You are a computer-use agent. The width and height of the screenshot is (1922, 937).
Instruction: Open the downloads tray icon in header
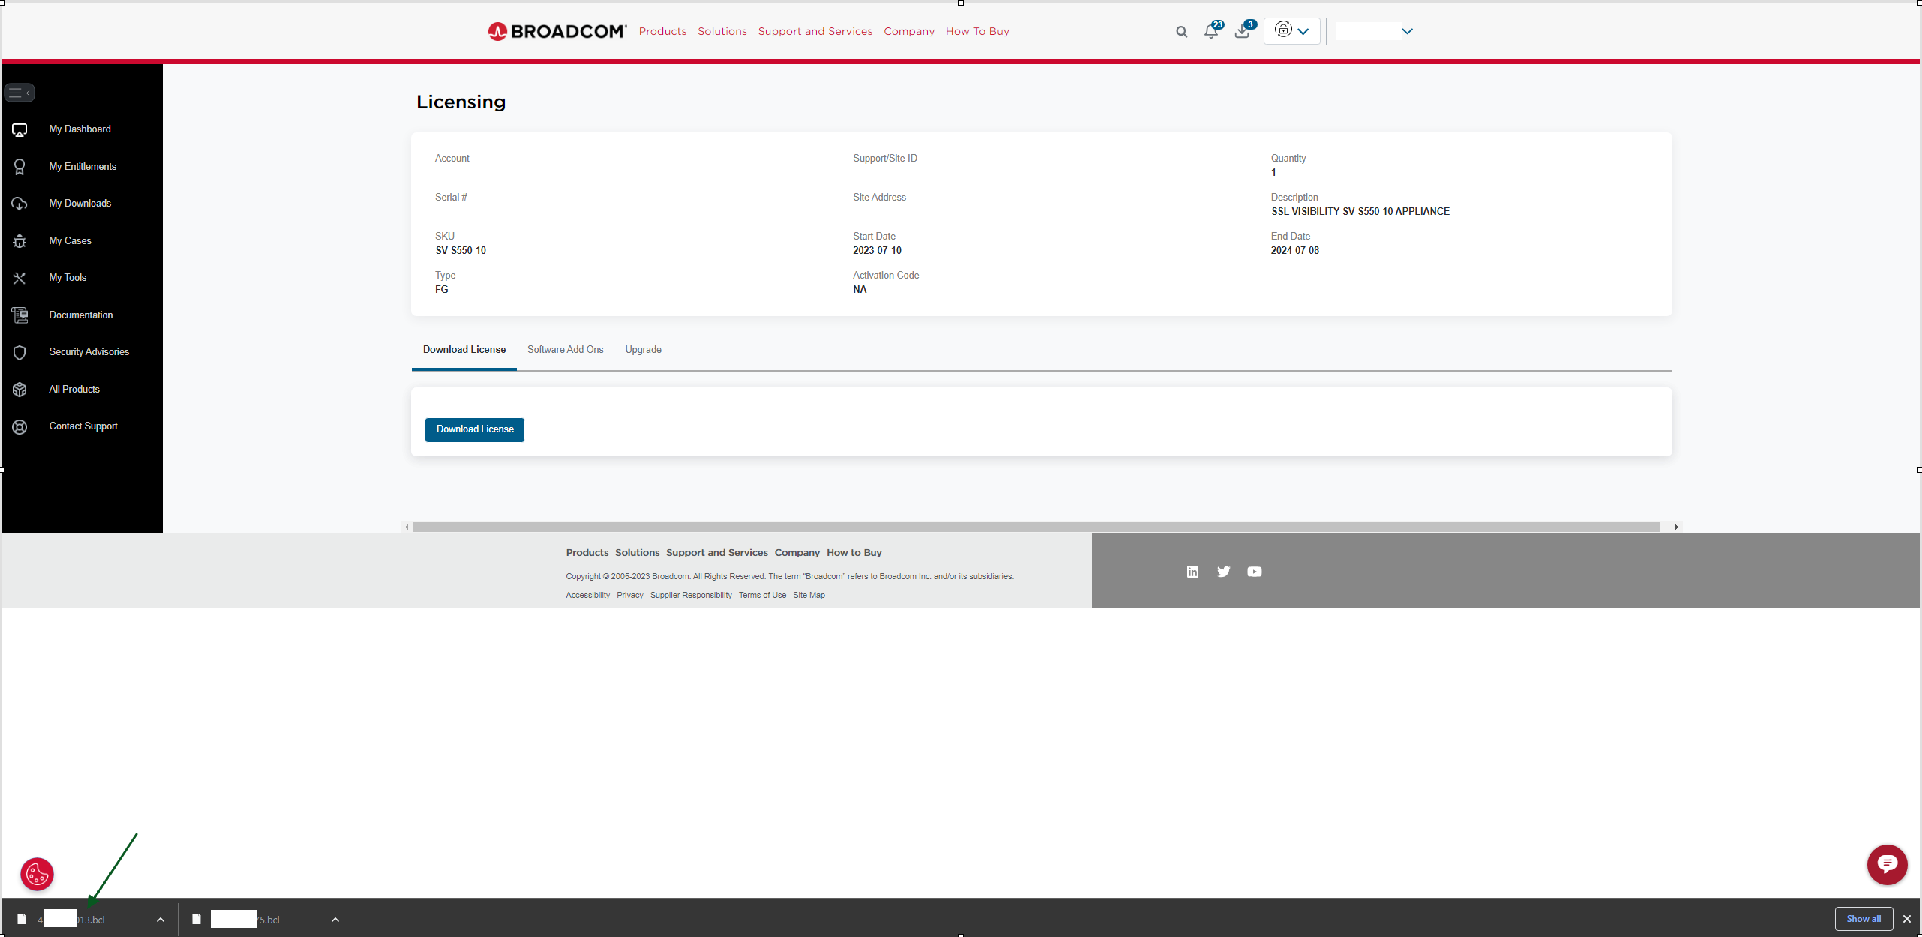[x=1243, y=30]
